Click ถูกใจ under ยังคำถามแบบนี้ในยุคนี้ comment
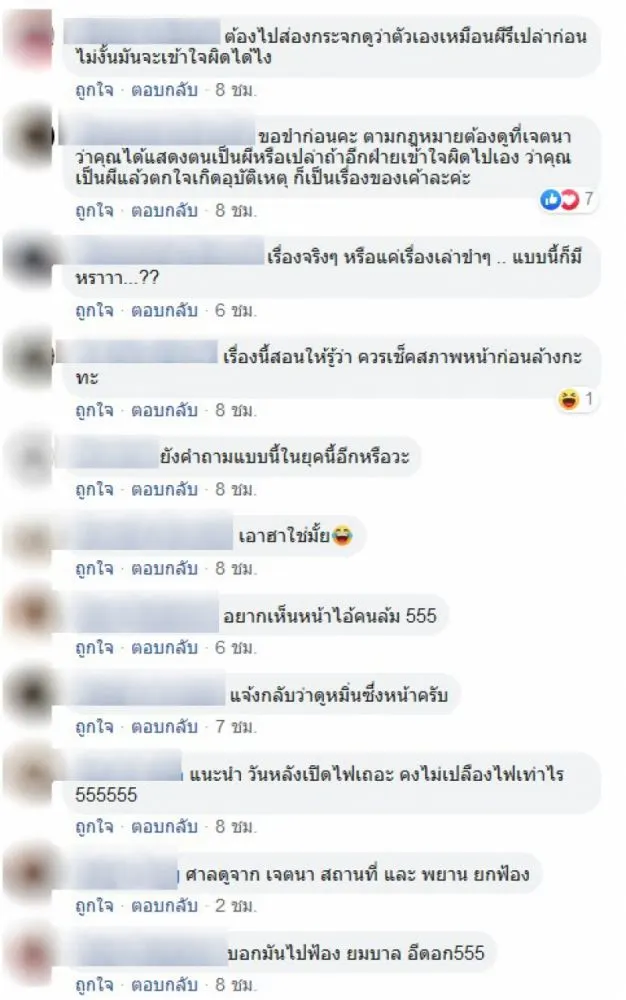The height and width of the screenshot is (1000, 626). tap(94, 489)
